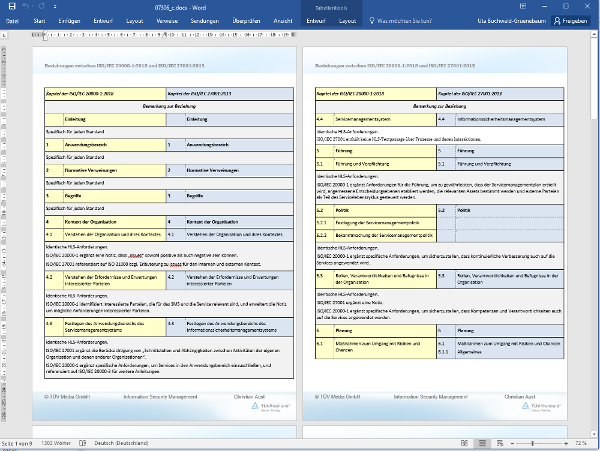
Task: Click the language 'Deutsch (Deutschland)' indicator
Action: 121,443
